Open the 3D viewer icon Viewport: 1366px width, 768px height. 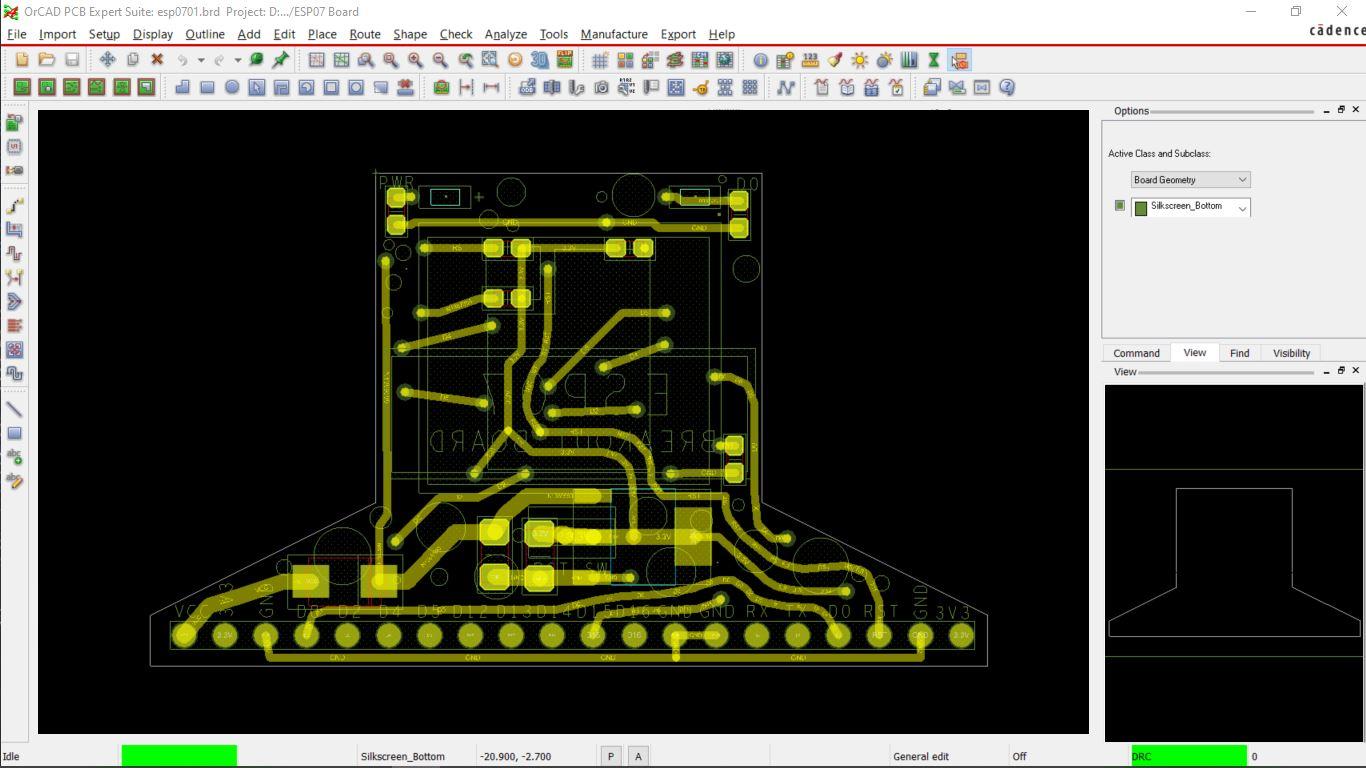click(x=539, y=60)
